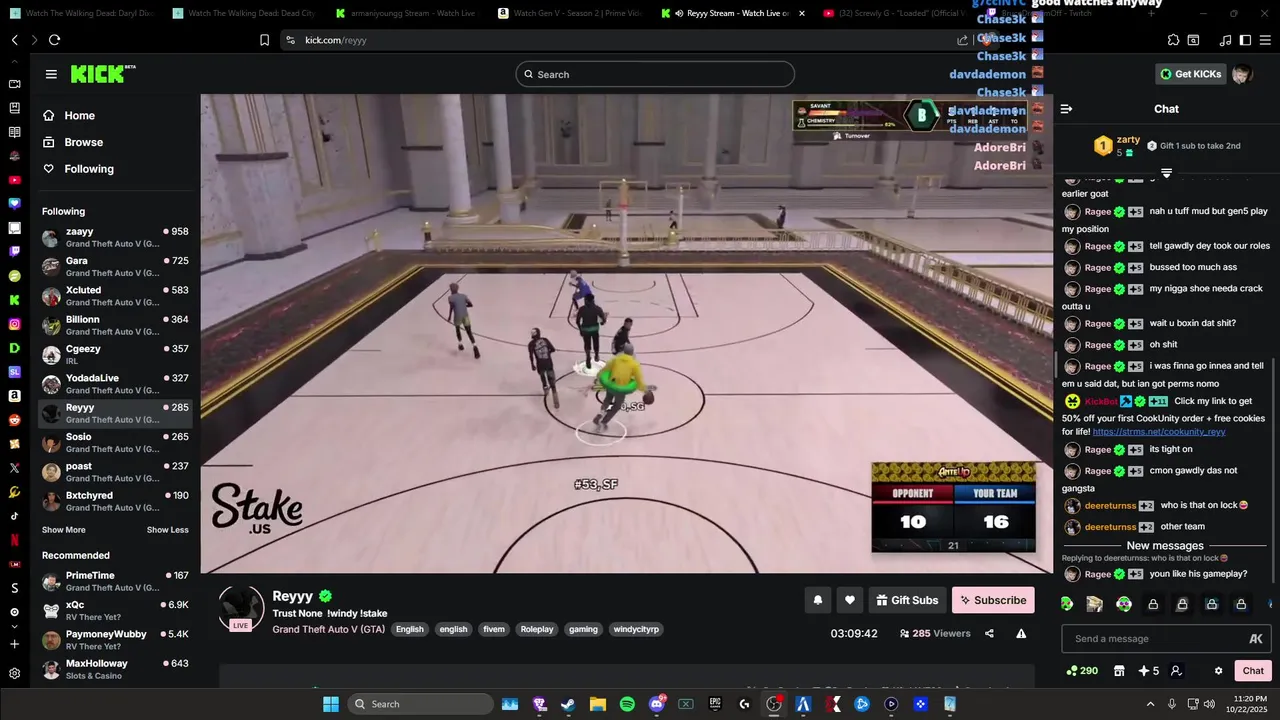Open Epic Games launcher in taskbar

point(715,704)
